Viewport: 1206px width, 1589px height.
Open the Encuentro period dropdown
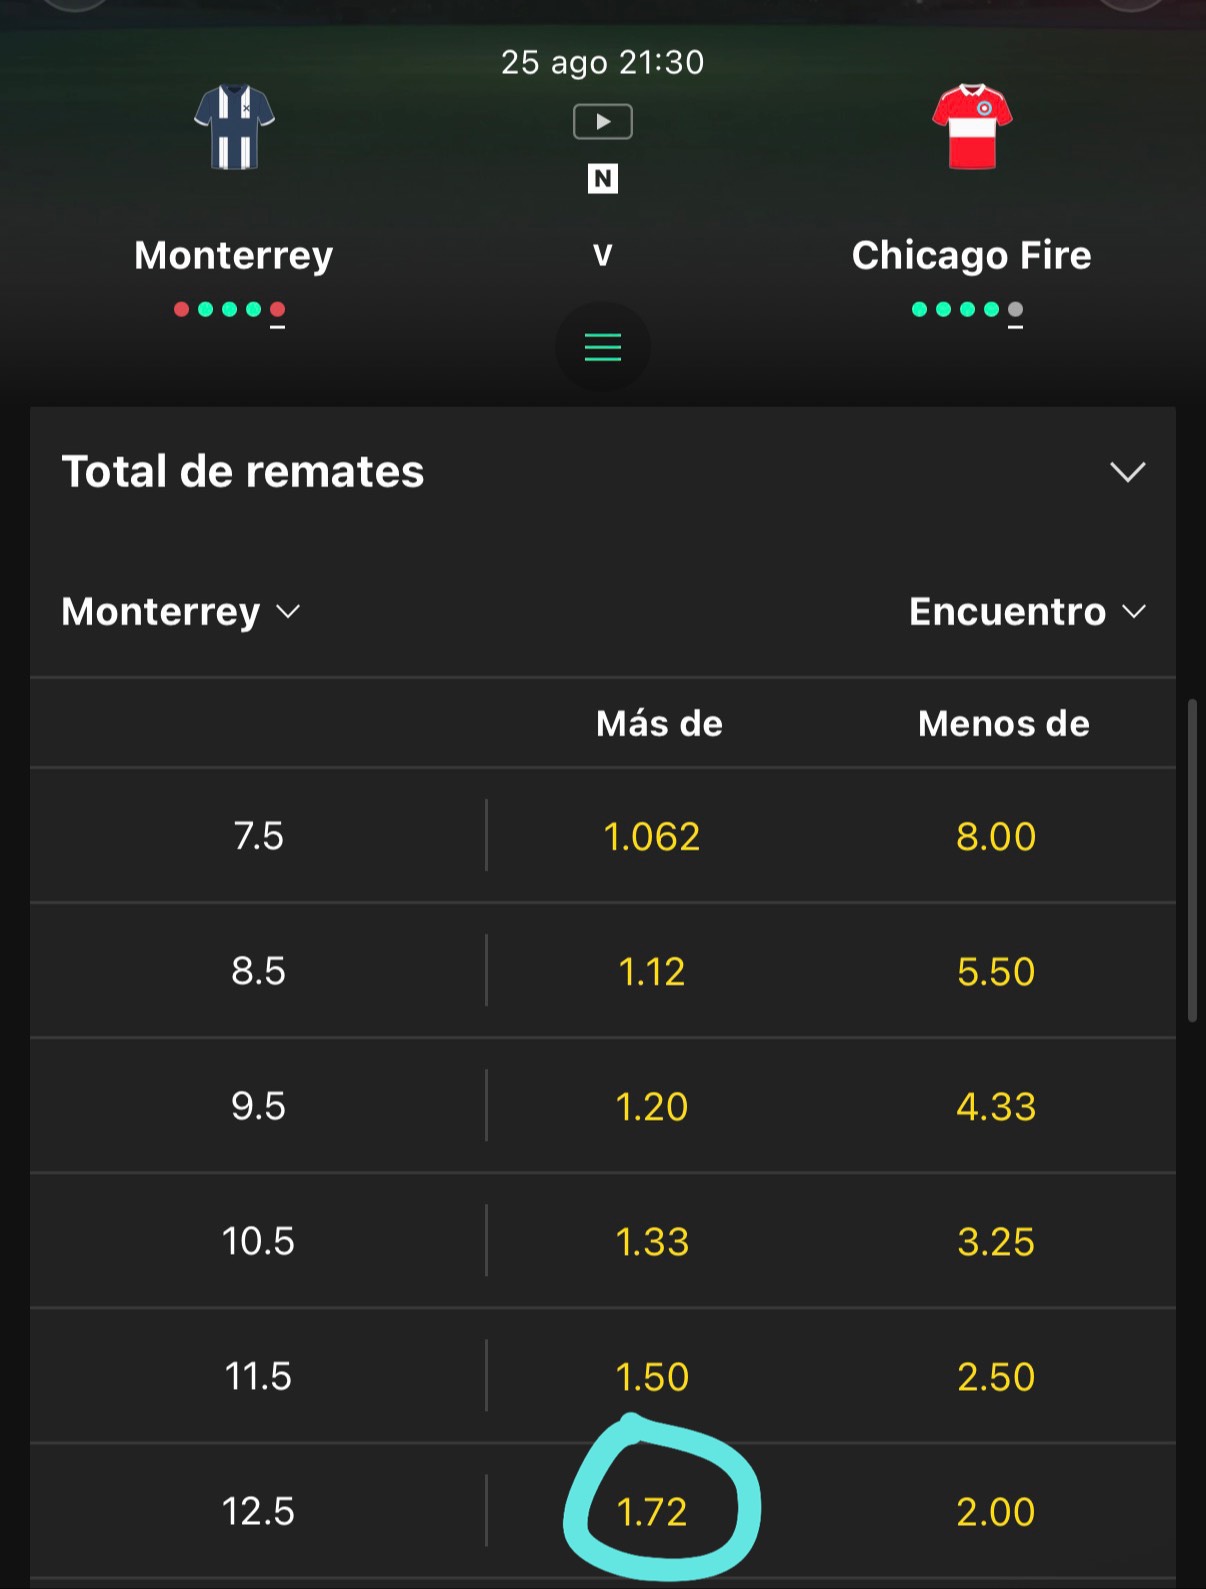pyautogui.click(x=1027, y=611)
